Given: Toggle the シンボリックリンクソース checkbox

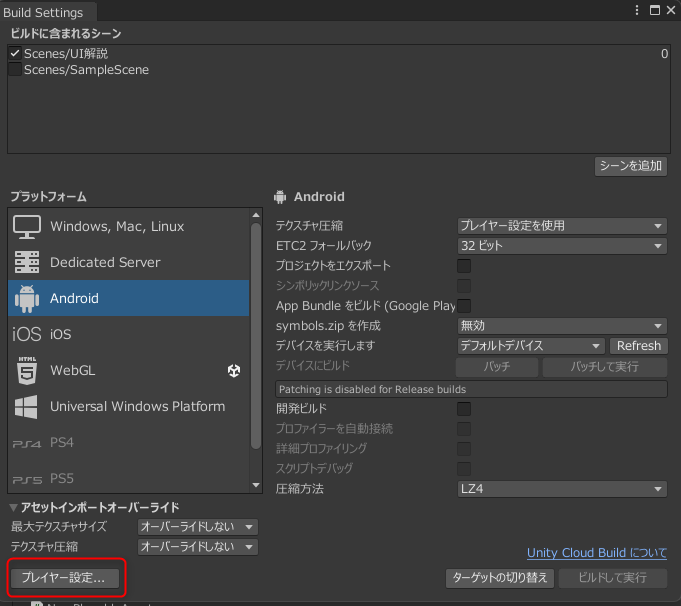Looking at the screenshot, I should (464, 286).
